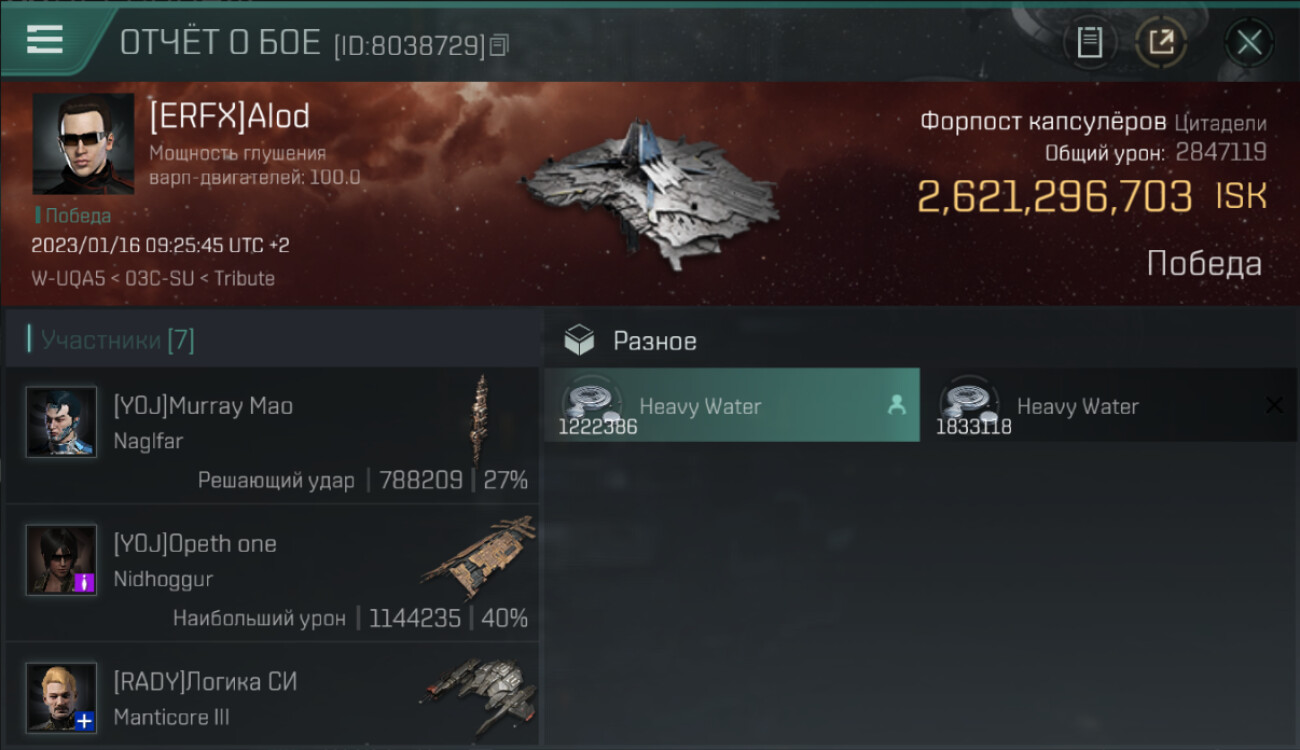Open Логика СИ's pilot portrait
Image resolution: width=1300 pixels, height=750 pixels.
coord(62,698)
